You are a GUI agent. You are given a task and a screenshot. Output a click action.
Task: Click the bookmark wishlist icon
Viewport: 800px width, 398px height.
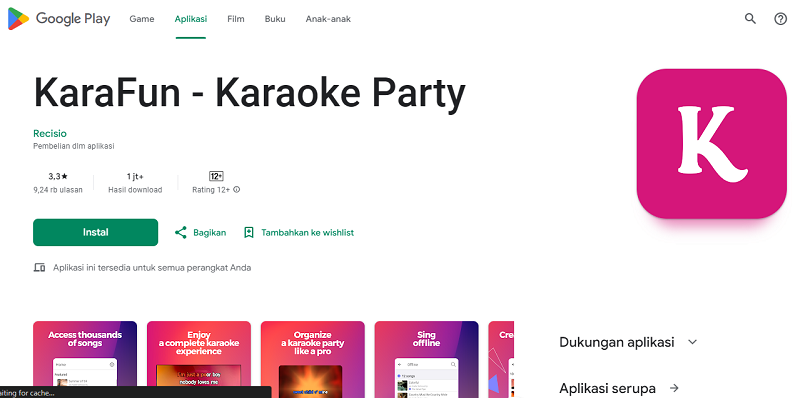tap(248, 233)
